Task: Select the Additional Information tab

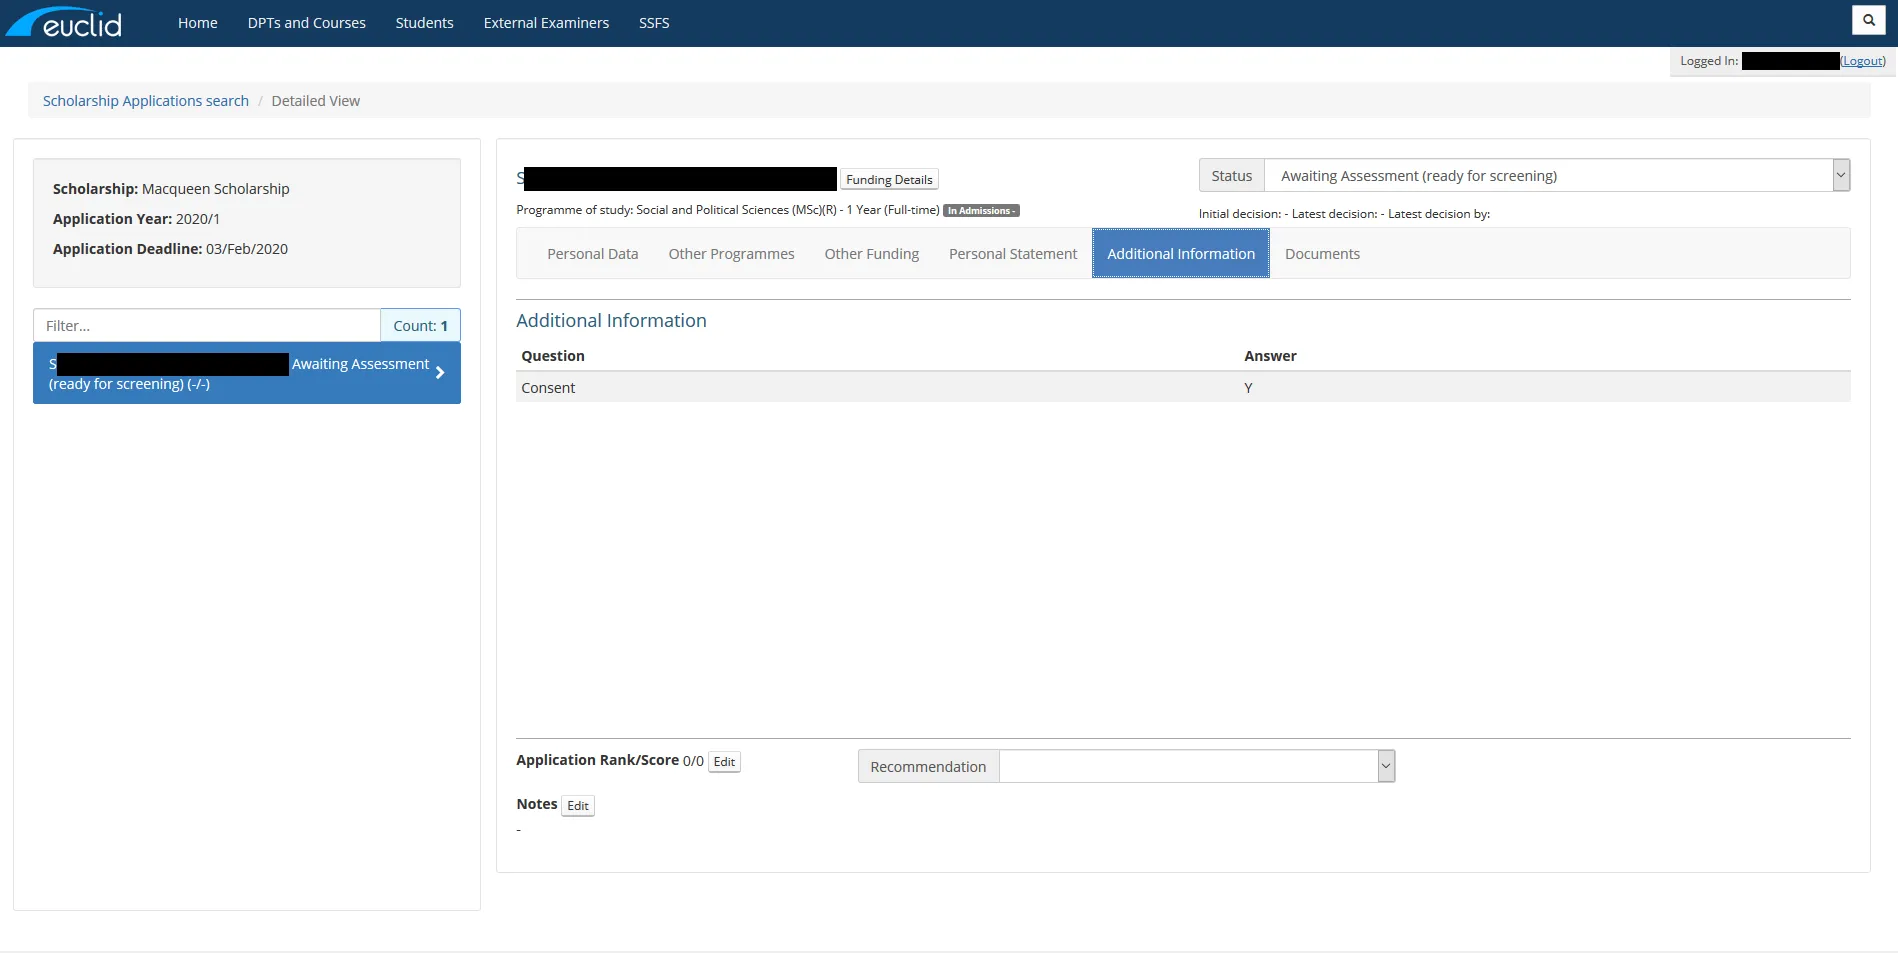Action: click(x=1180, y=254)
